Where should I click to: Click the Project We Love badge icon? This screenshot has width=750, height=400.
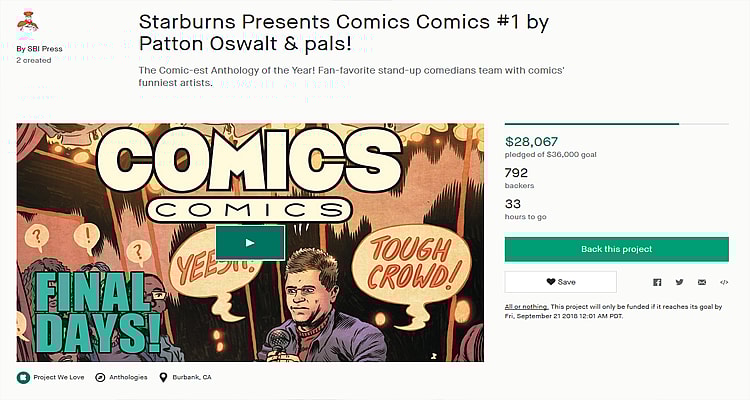[22, 377]
